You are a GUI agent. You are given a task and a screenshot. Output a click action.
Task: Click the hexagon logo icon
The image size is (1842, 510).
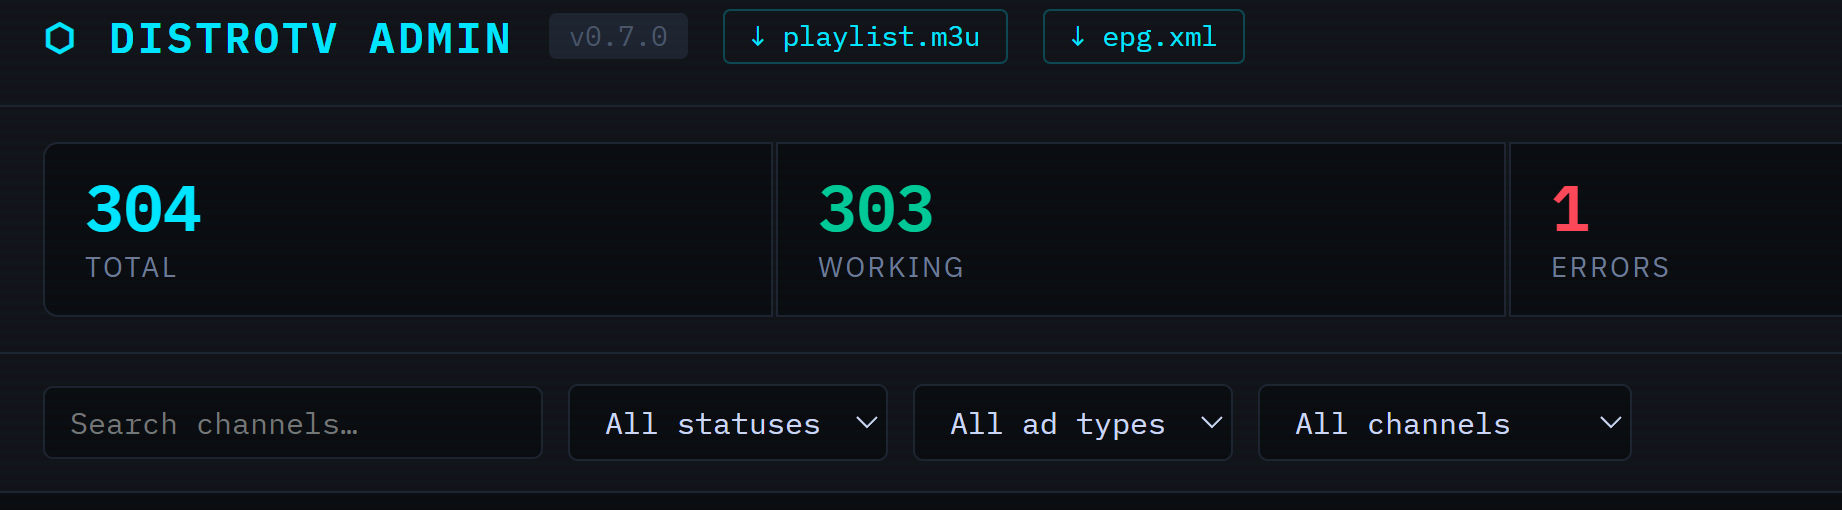(60, 38)
